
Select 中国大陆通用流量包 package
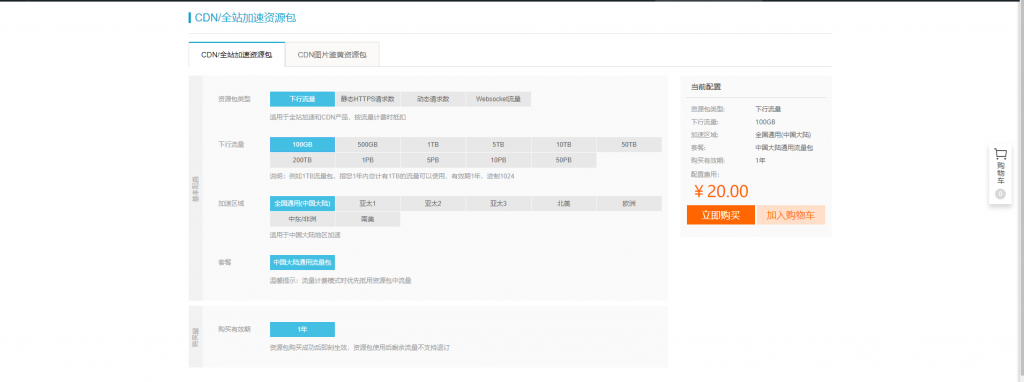point(302,263)
